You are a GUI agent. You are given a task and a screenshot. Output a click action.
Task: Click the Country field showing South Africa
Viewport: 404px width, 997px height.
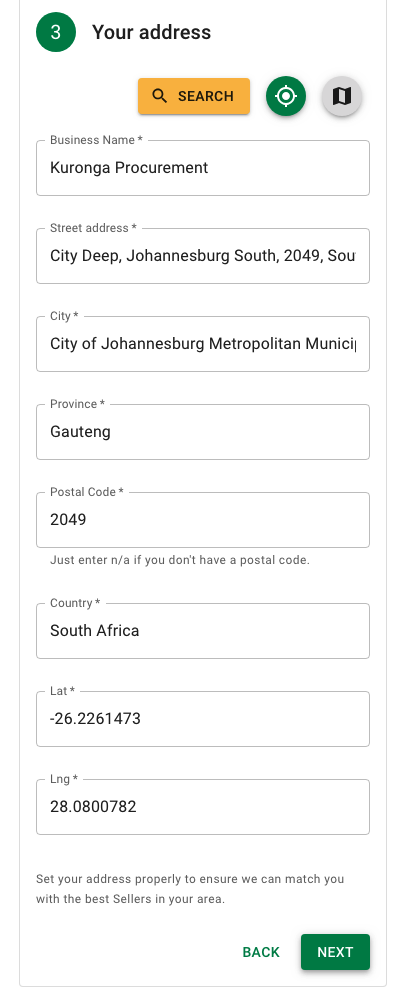pyautogui.click(x=203, y=631)
